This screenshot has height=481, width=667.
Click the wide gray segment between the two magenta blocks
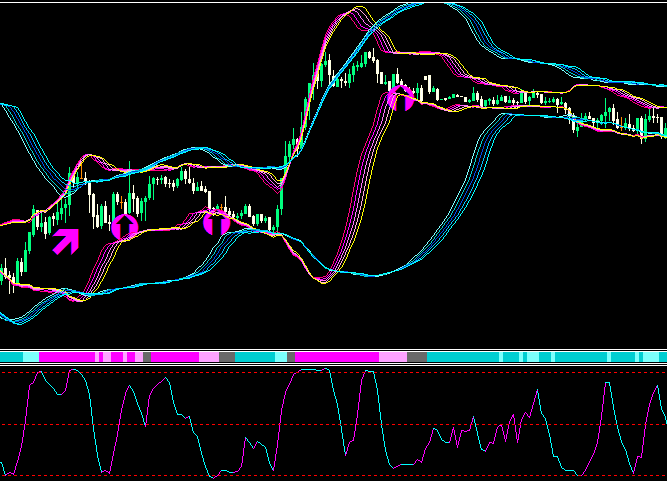[x=227, y=356]
